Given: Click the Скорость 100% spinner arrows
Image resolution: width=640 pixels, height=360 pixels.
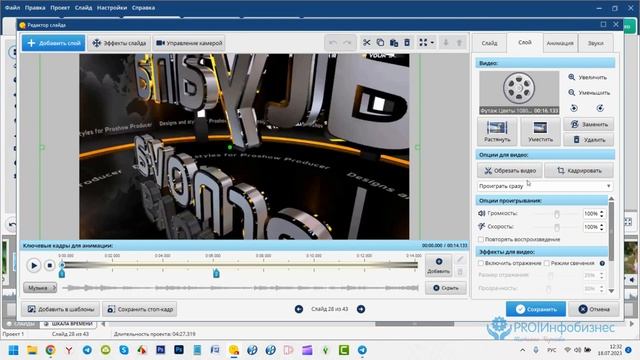Looking at the screenshot, I should pos(602,227).
